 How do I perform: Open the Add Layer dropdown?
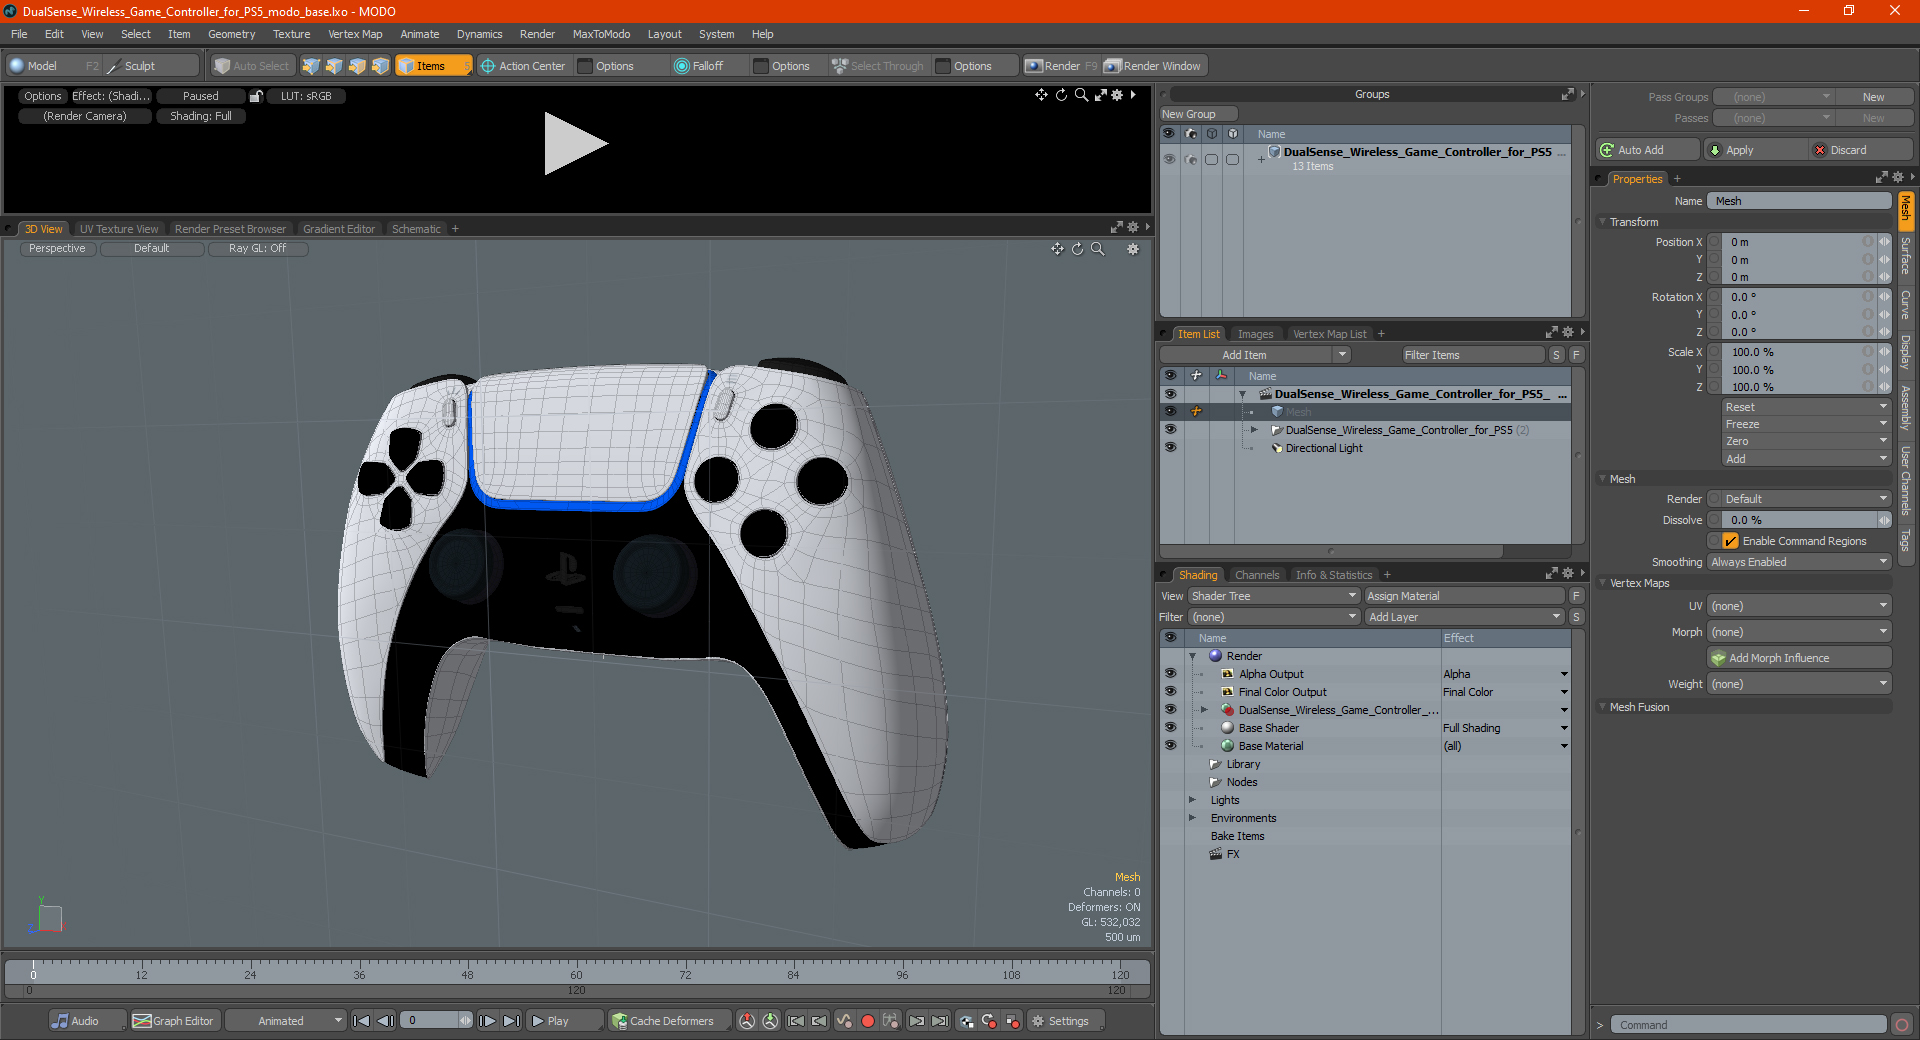tap(1465, 617)
